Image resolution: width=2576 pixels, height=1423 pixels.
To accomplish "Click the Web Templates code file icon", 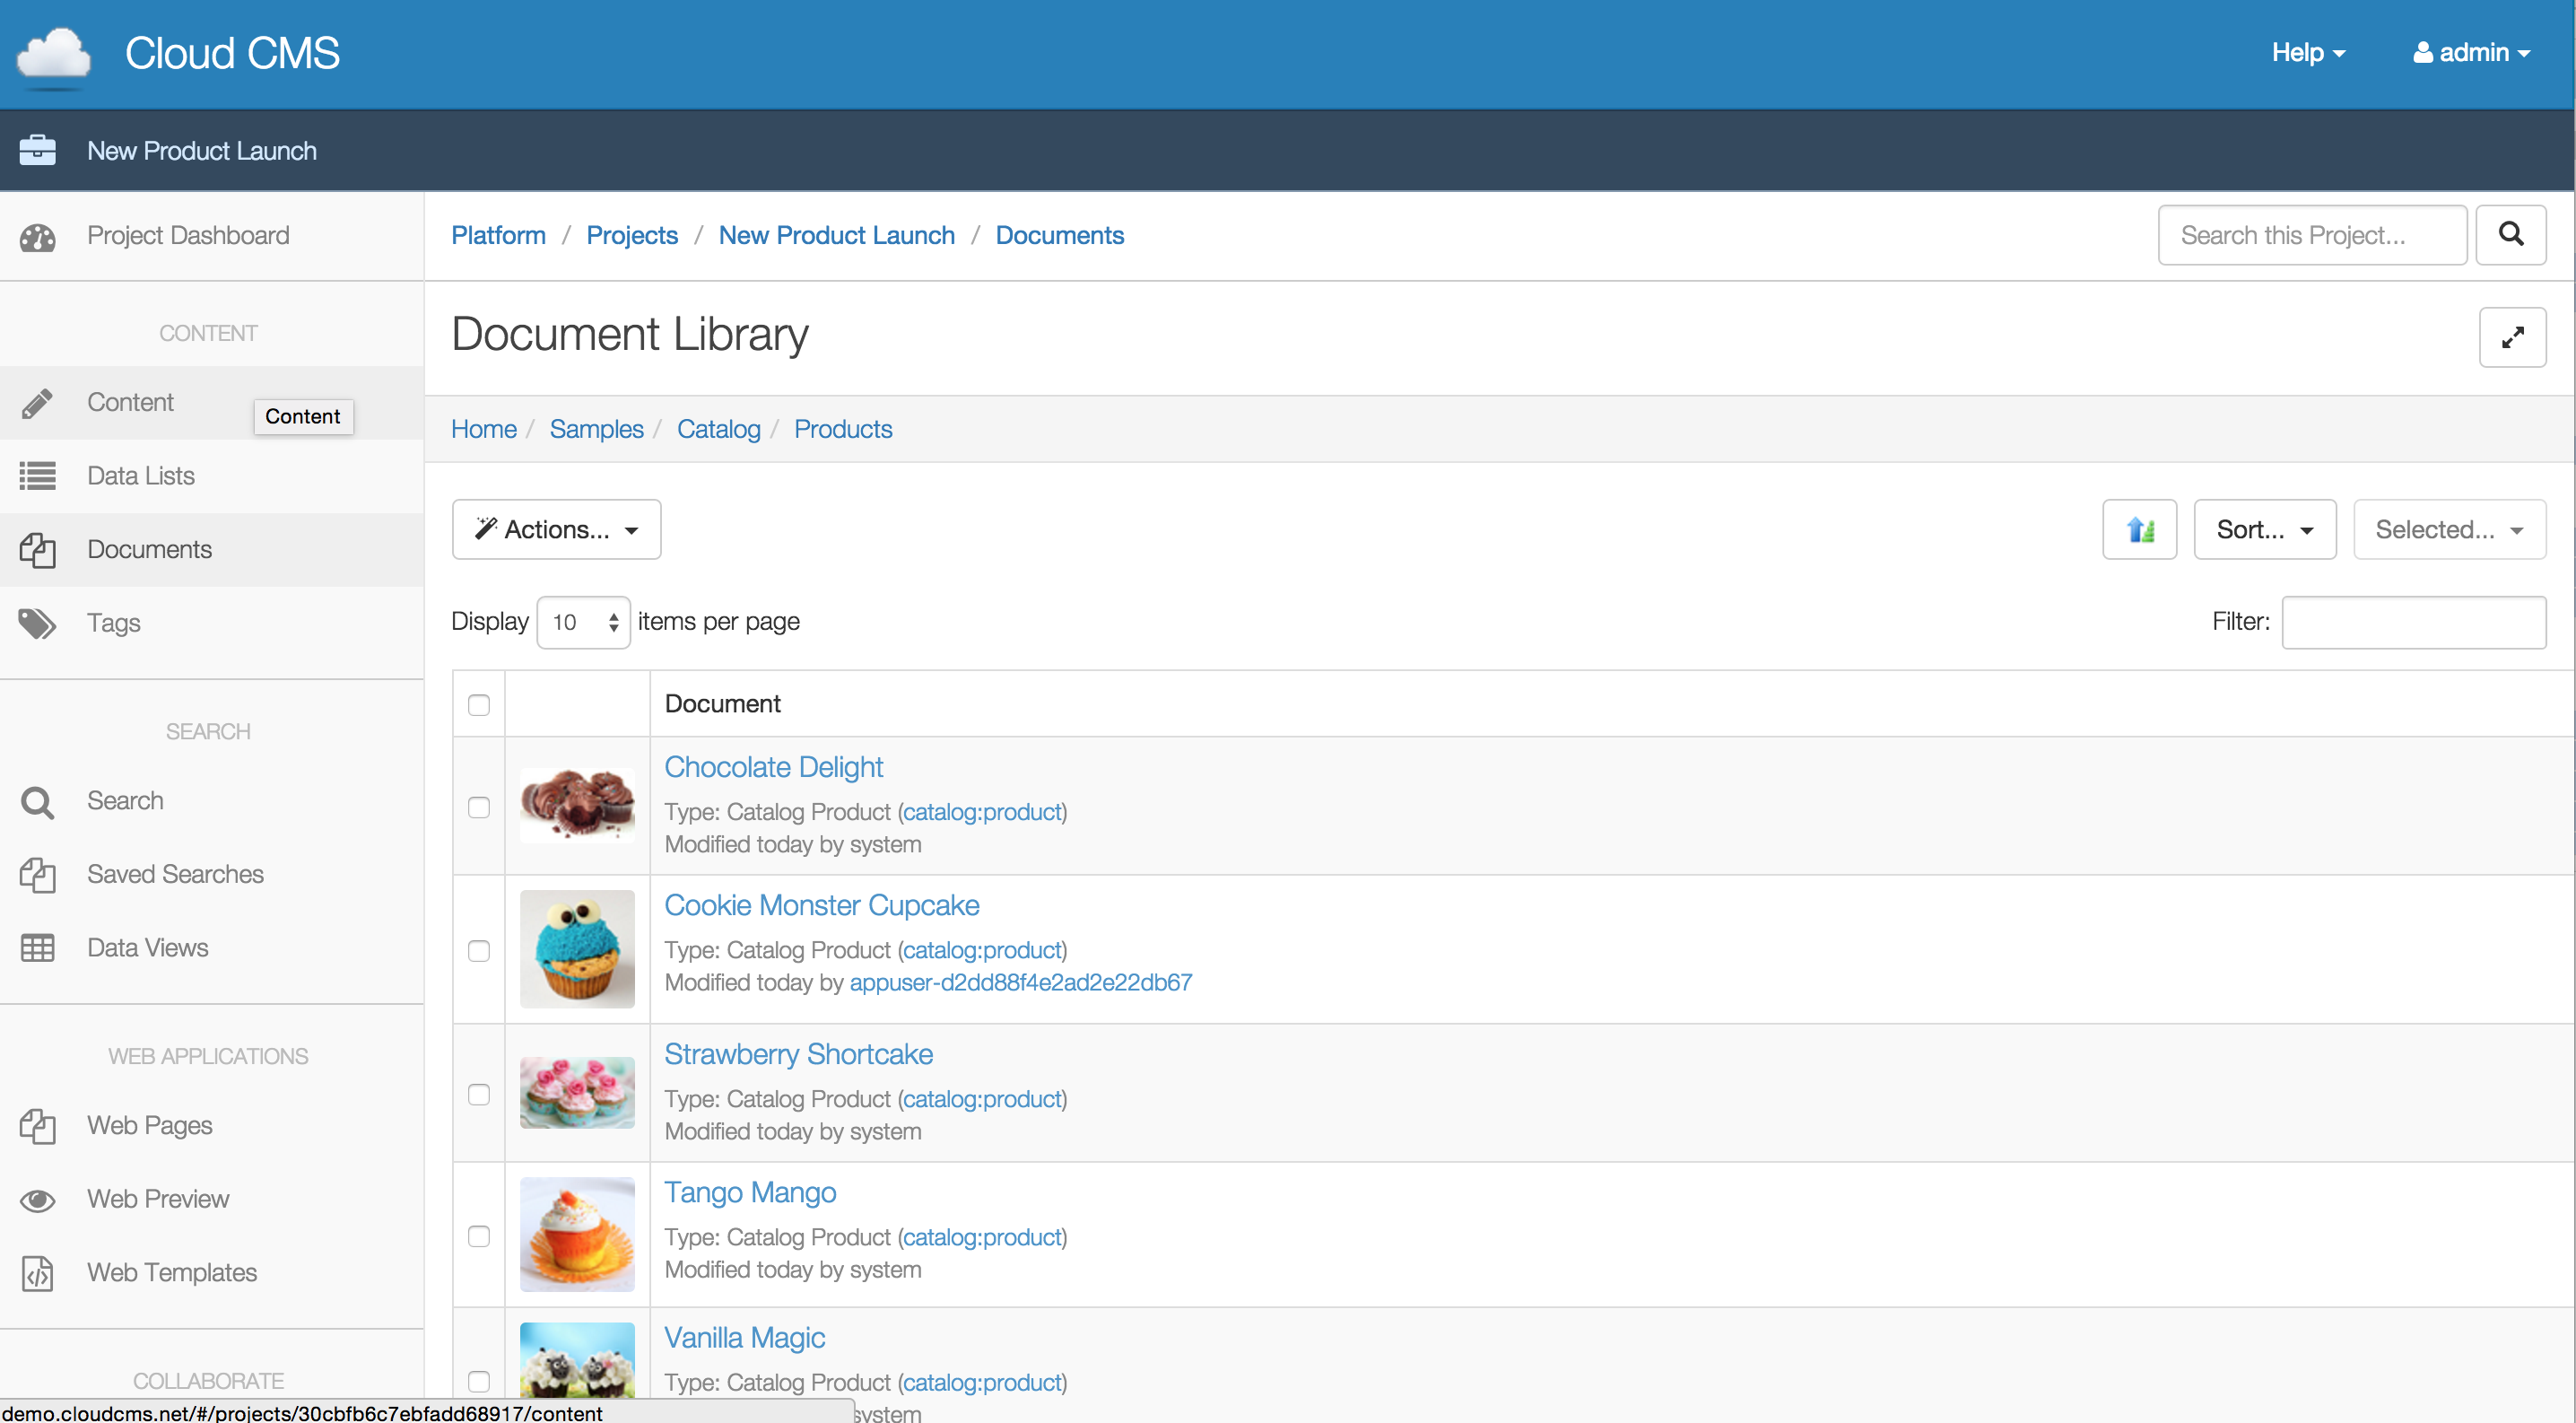I will [38, 1274].
